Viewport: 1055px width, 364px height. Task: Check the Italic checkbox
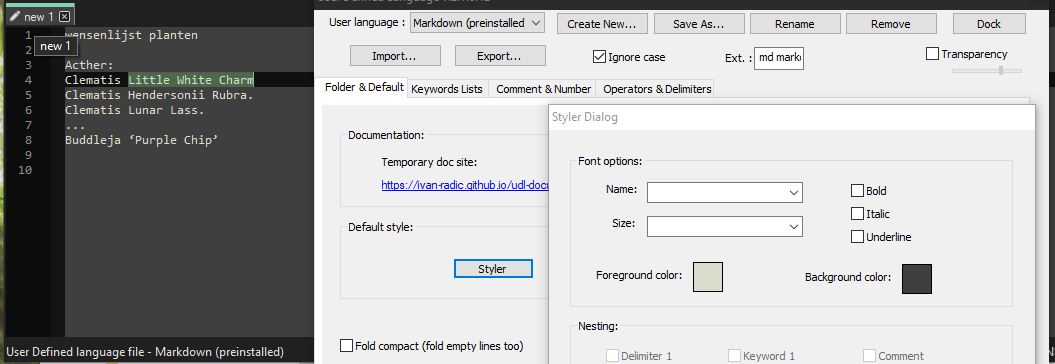coord(857,214)
